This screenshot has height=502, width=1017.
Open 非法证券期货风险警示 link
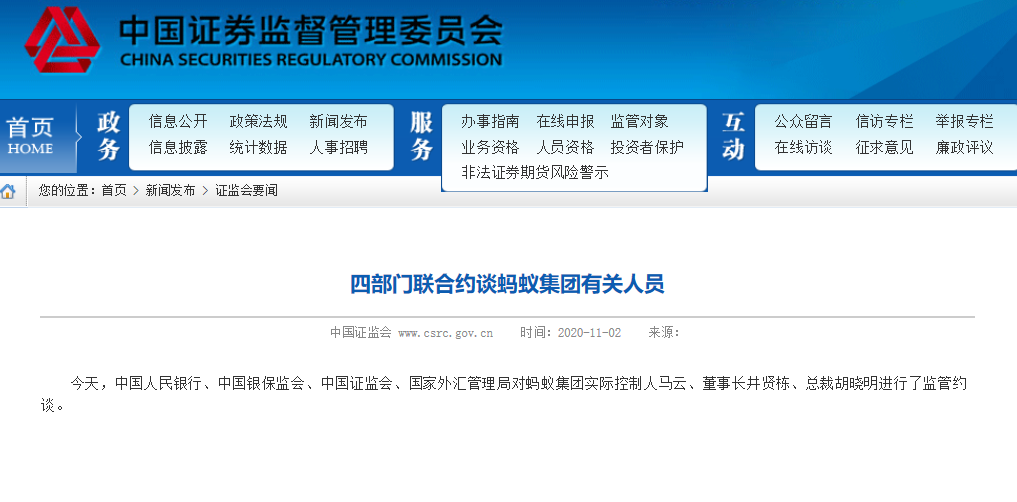coord(535,173)
